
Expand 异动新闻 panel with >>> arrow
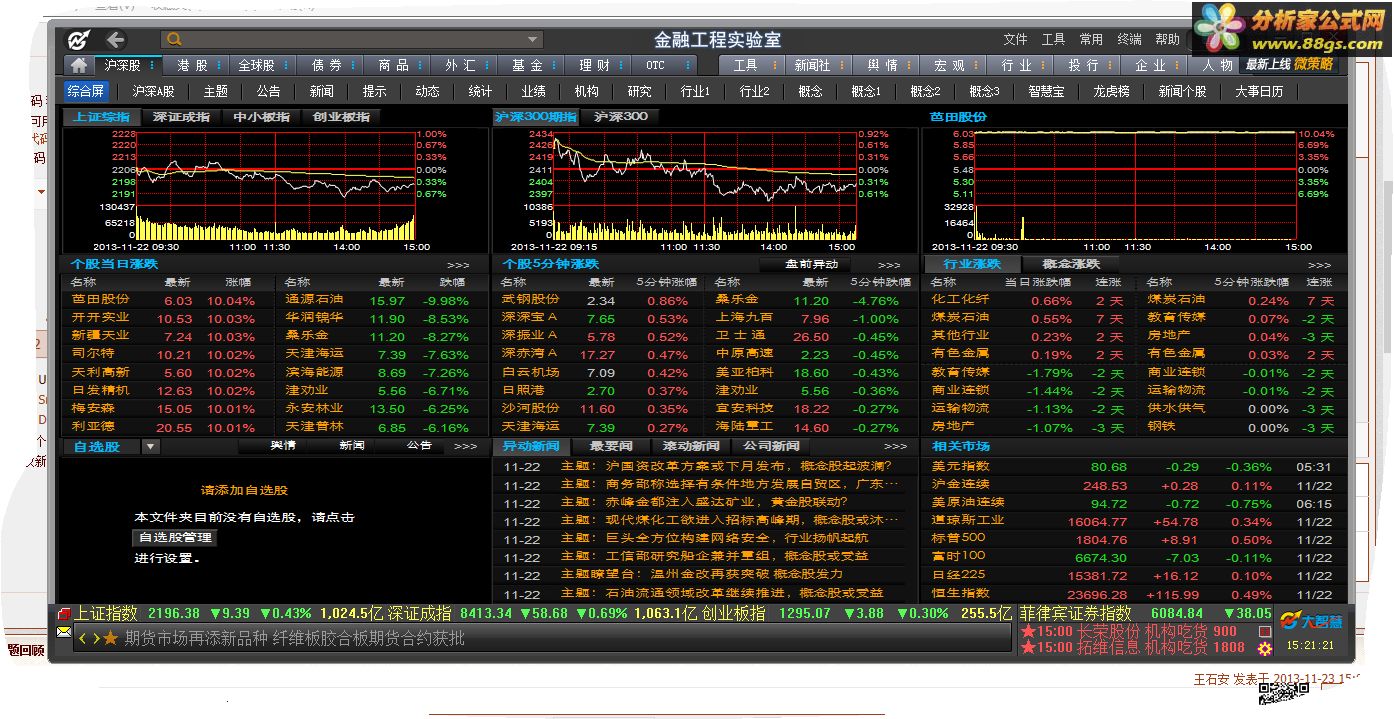tap(895, 447)
